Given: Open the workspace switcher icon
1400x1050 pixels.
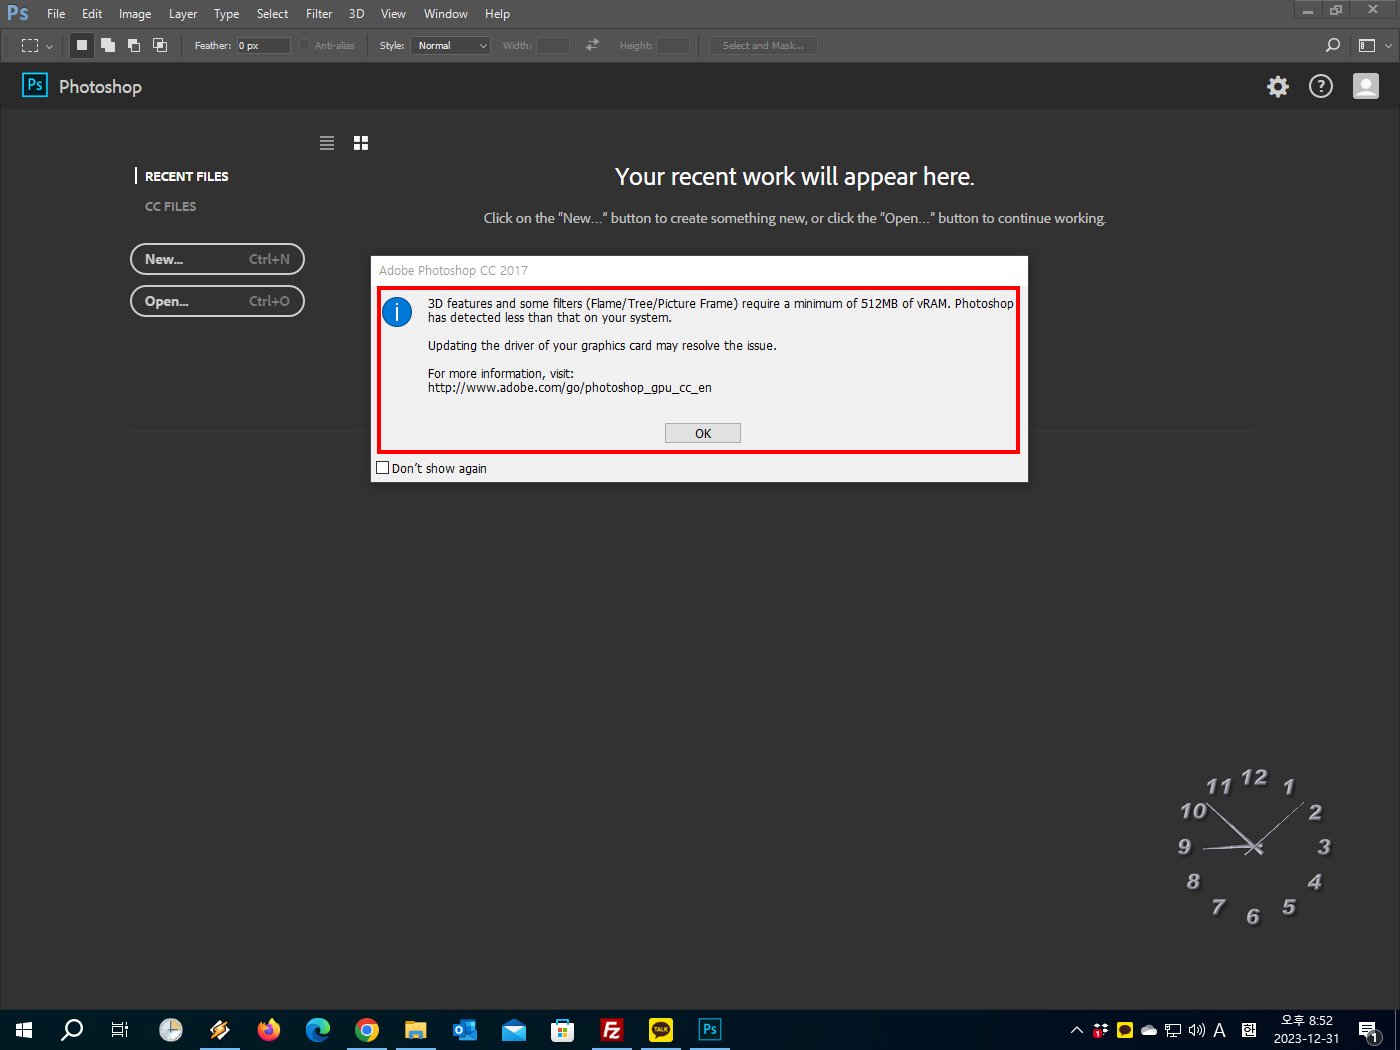Looking at the screenshot, I should click(1367, 45).
